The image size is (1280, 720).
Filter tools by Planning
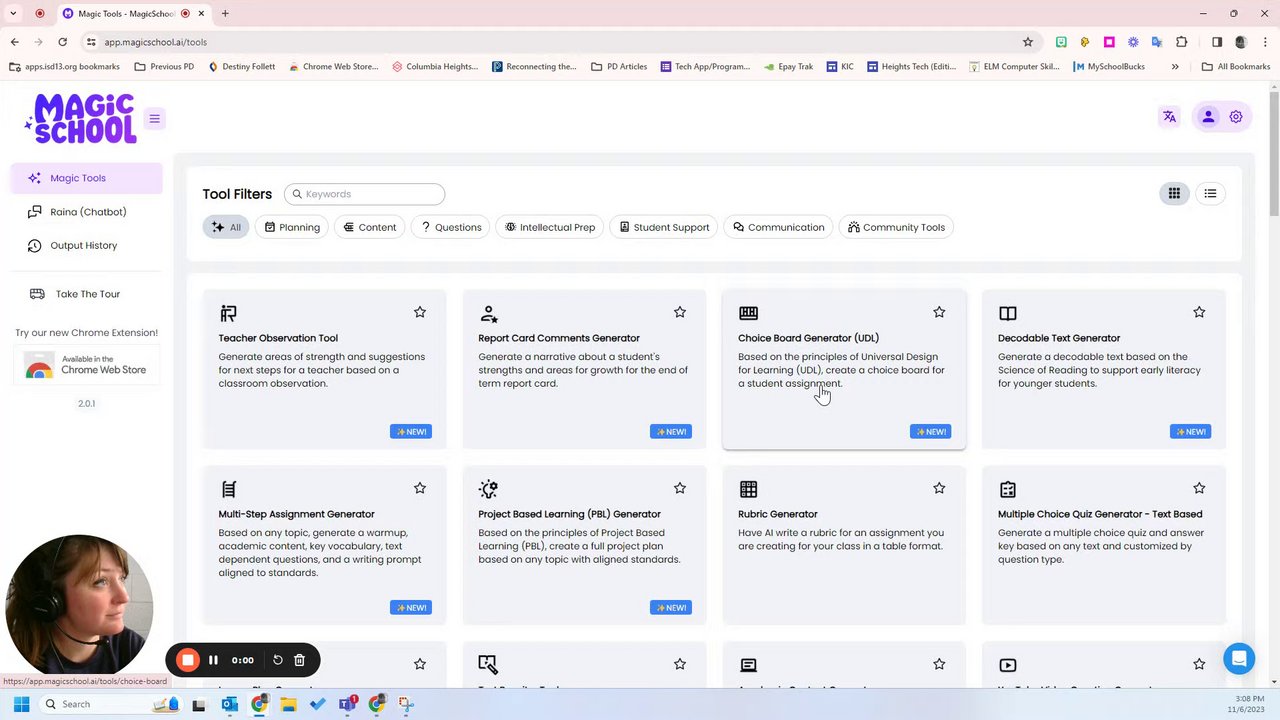(292, 227)
